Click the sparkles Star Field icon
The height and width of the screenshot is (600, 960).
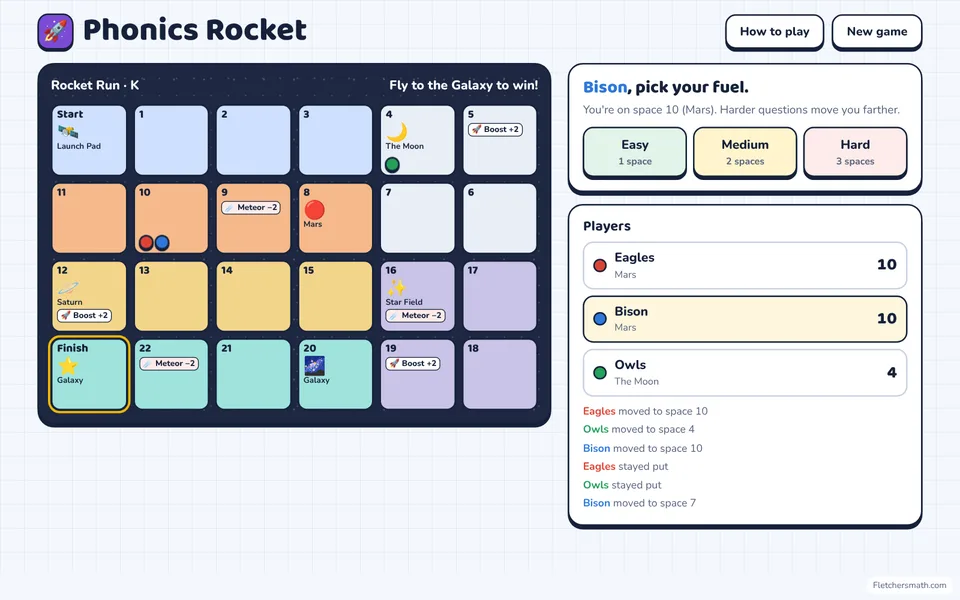click(x=396, y=287)
